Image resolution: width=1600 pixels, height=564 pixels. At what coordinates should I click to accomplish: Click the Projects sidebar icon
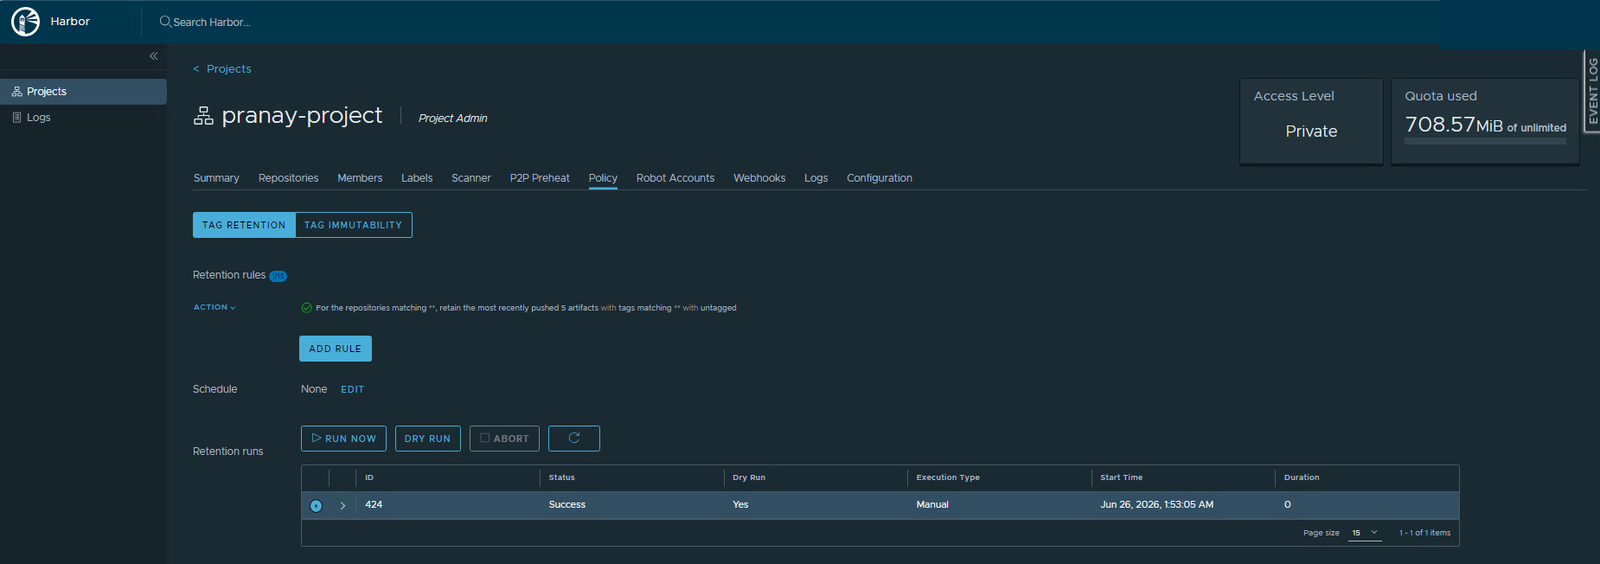tap(17, 91)
